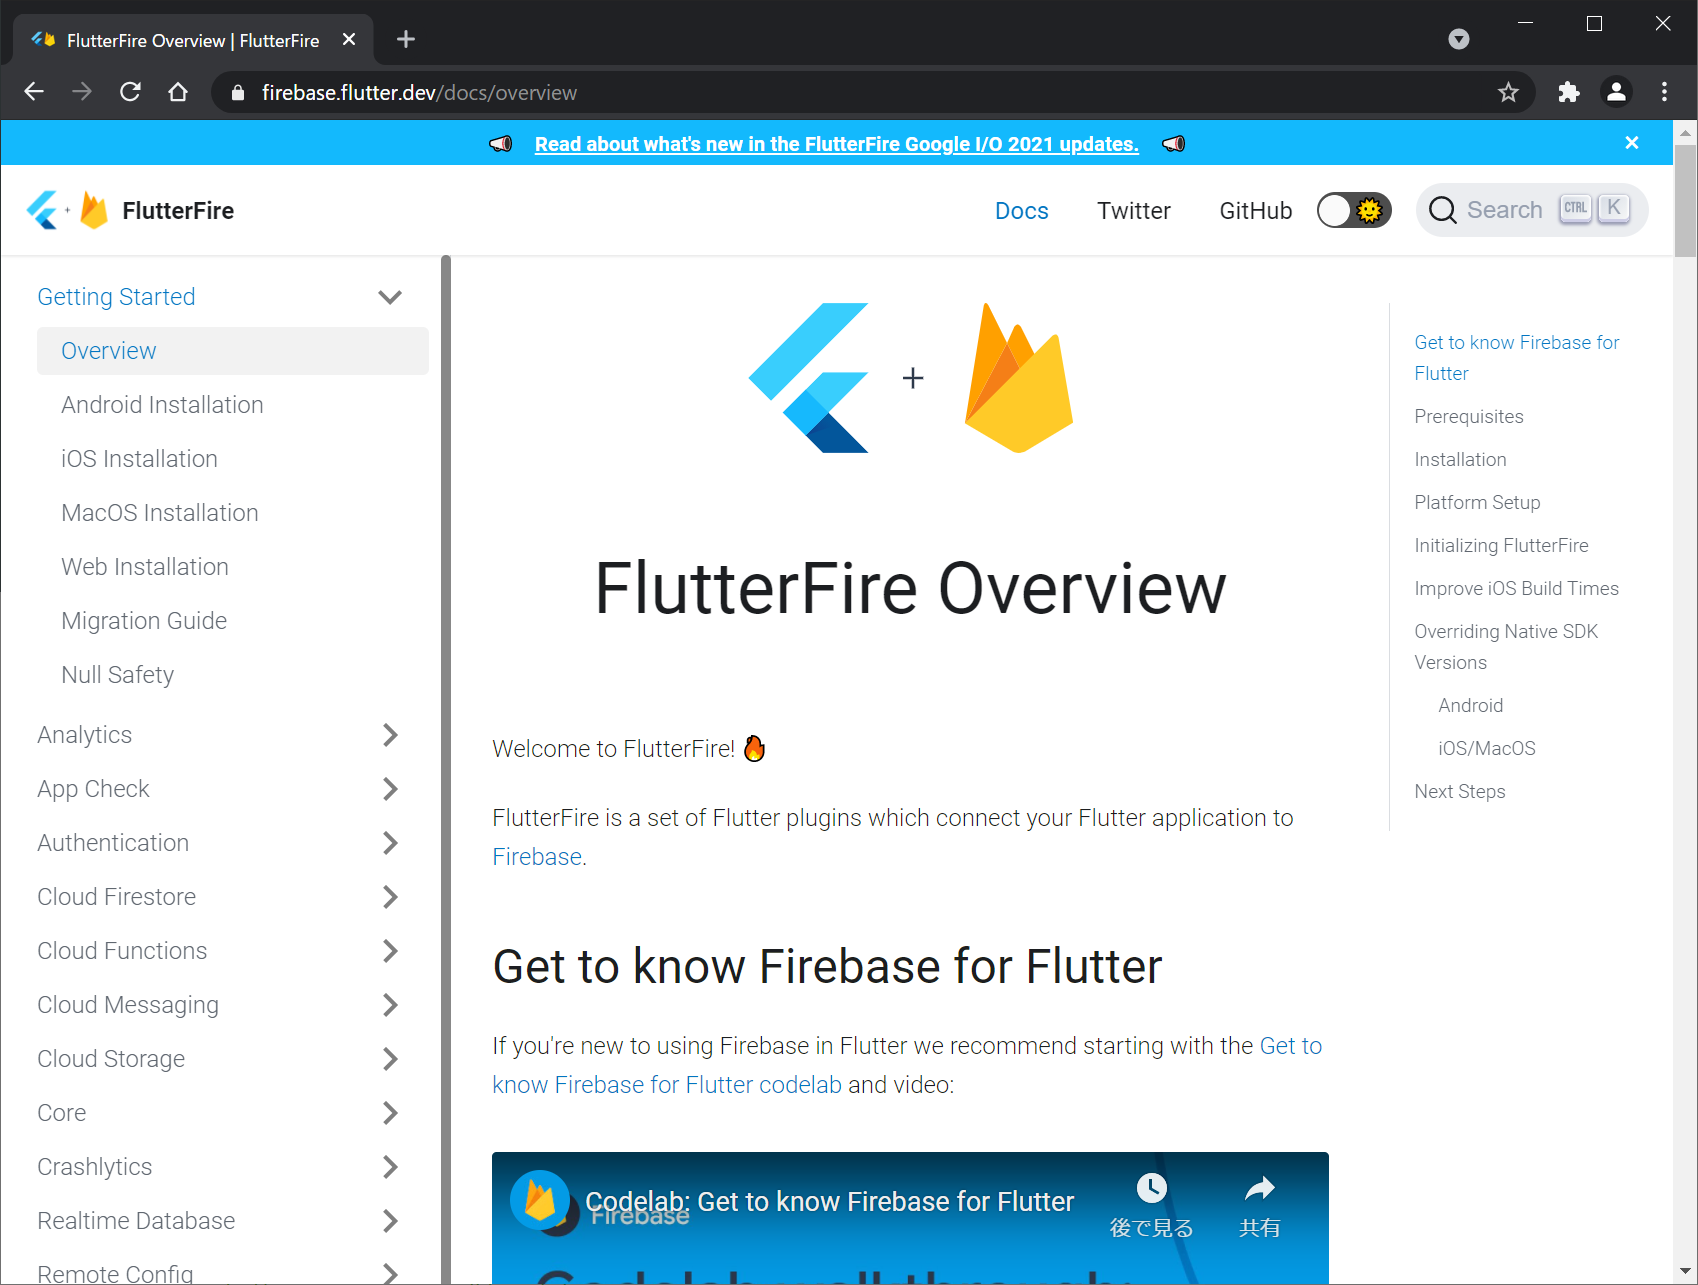Image resolution: width=1698 pixels, height=1285 pixels.
Task: Click the padlock site info icon
Action: tap(238, 92)
